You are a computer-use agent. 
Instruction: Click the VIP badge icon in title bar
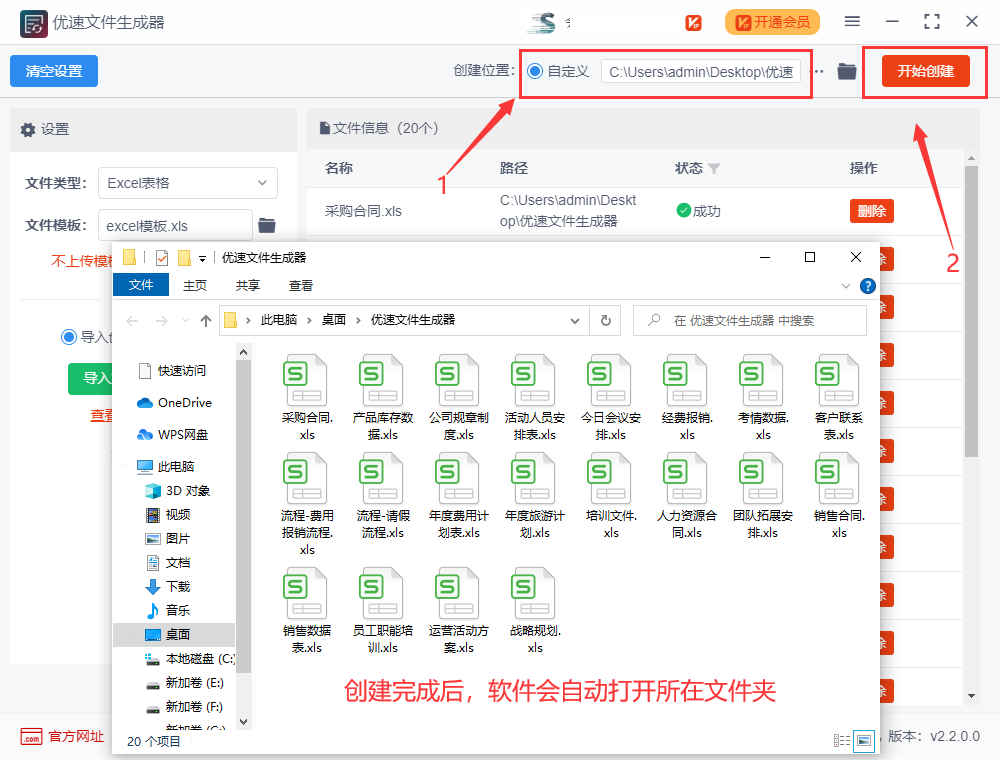pos(693,22)
